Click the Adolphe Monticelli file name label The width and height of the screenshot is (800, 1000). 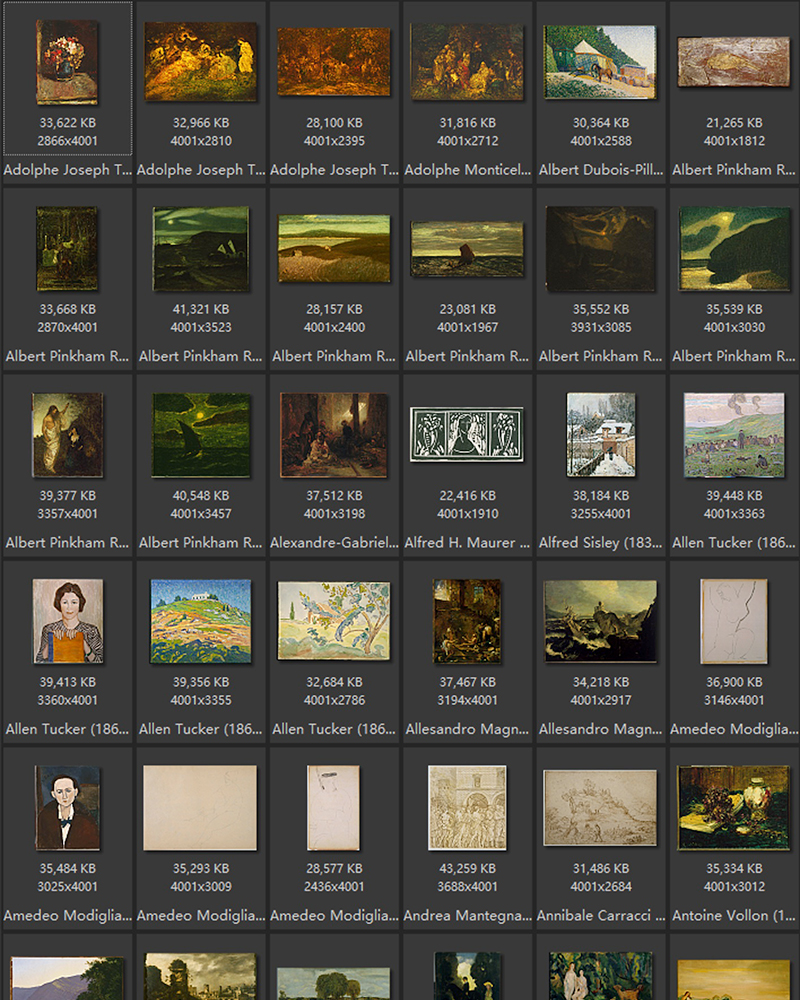pos(467,170)
